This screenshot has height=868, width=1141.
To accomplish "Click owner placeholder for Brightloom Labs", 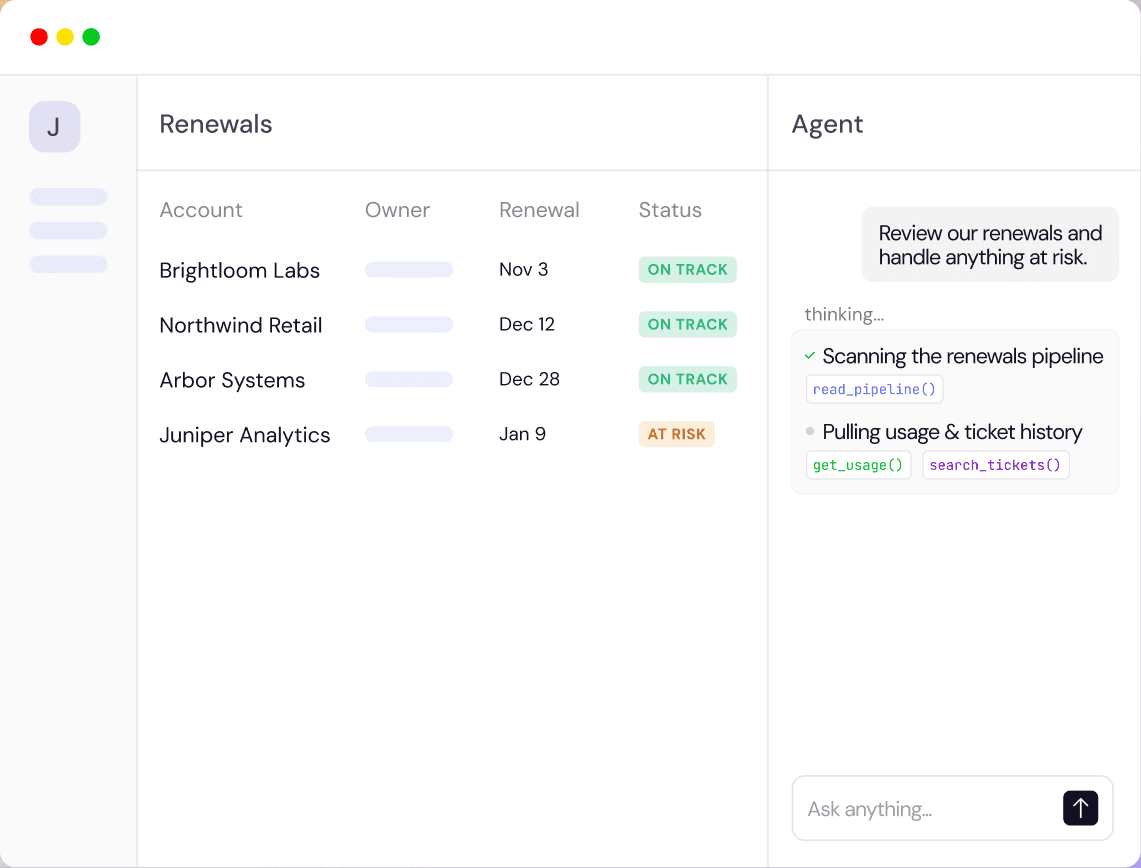I will (x=409, y=270).
